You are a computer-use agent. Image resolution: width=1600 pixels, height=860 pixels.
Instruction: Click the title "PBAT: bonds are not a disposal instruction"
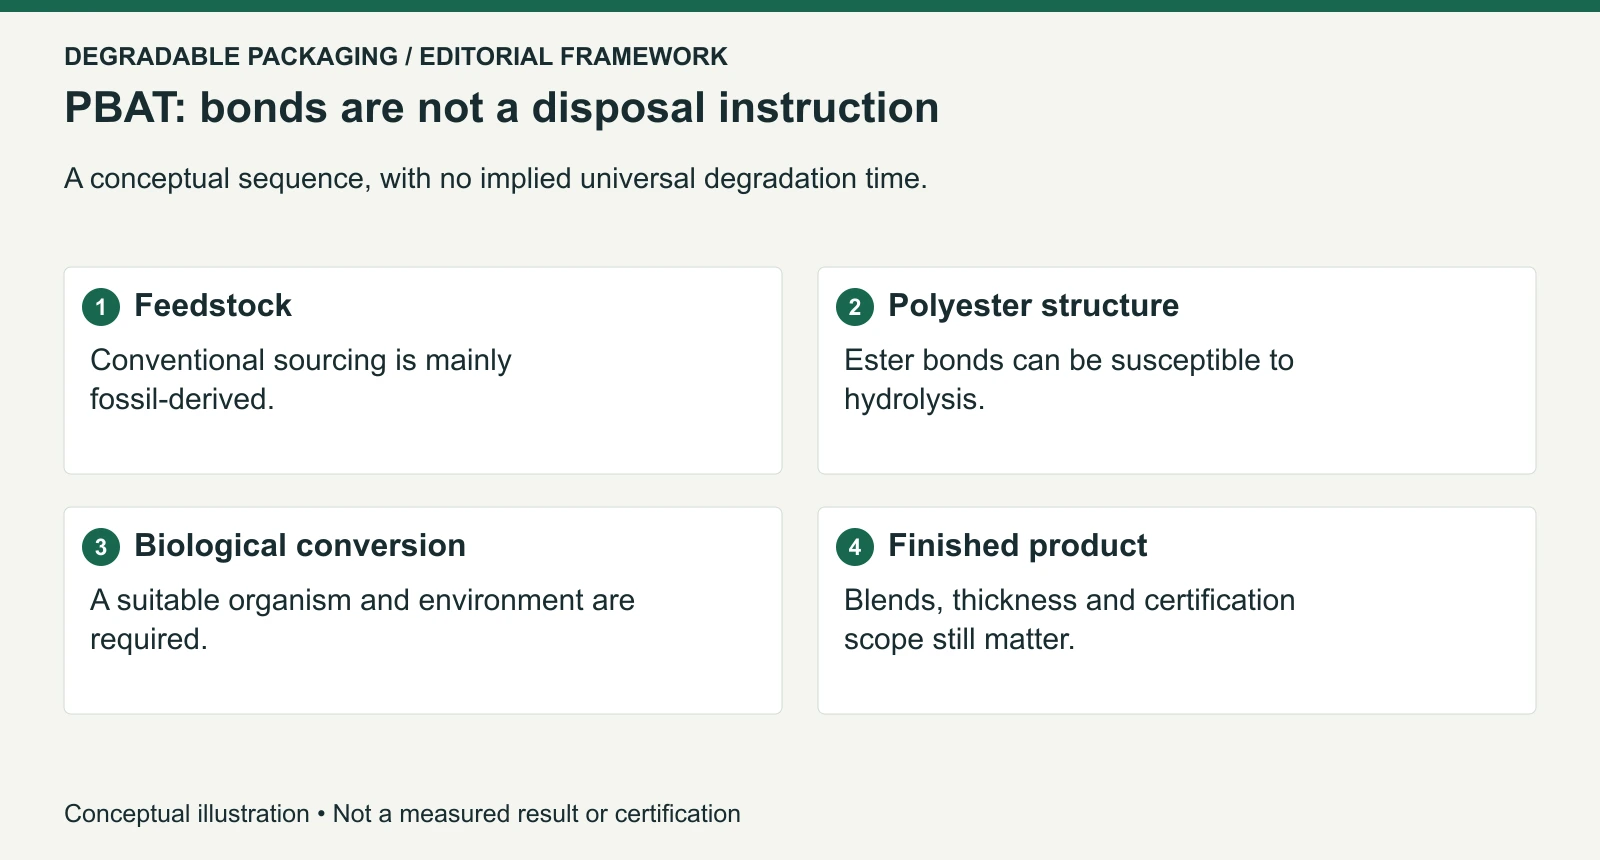502,108
